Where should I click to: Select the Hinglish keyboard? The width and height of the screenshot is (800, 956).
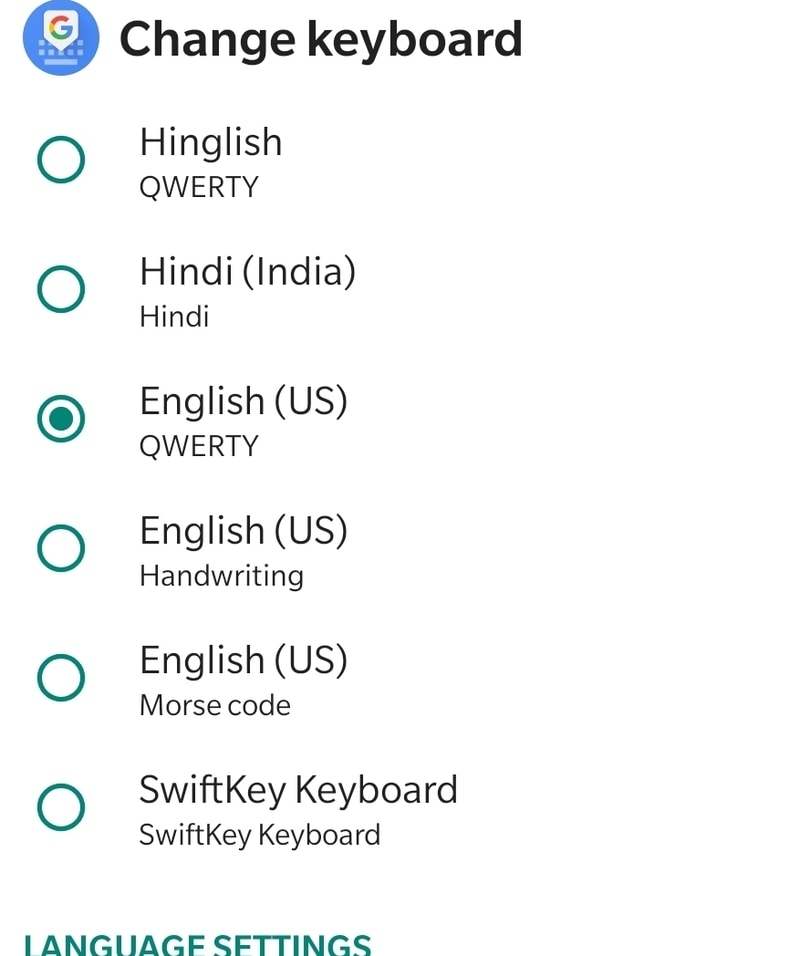coord(60,158)
